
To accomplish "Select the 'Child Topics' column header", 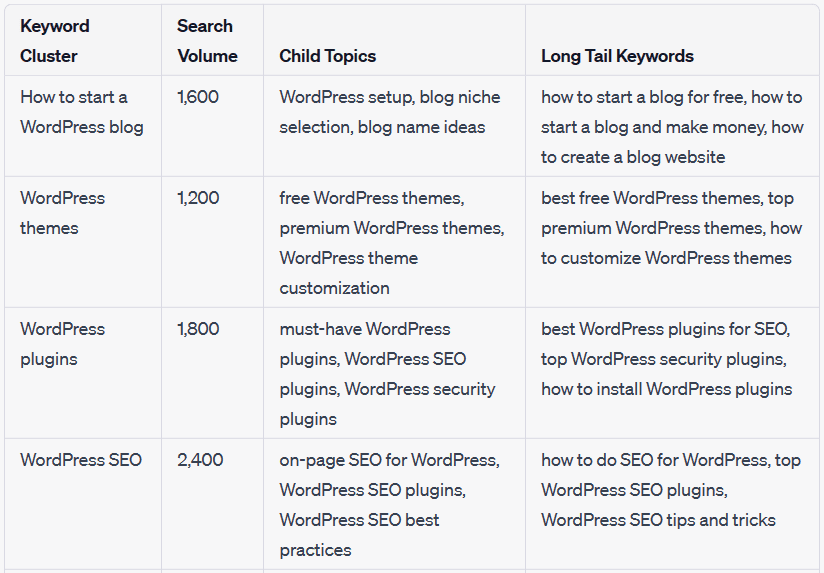I will click(x=395, y=40).
